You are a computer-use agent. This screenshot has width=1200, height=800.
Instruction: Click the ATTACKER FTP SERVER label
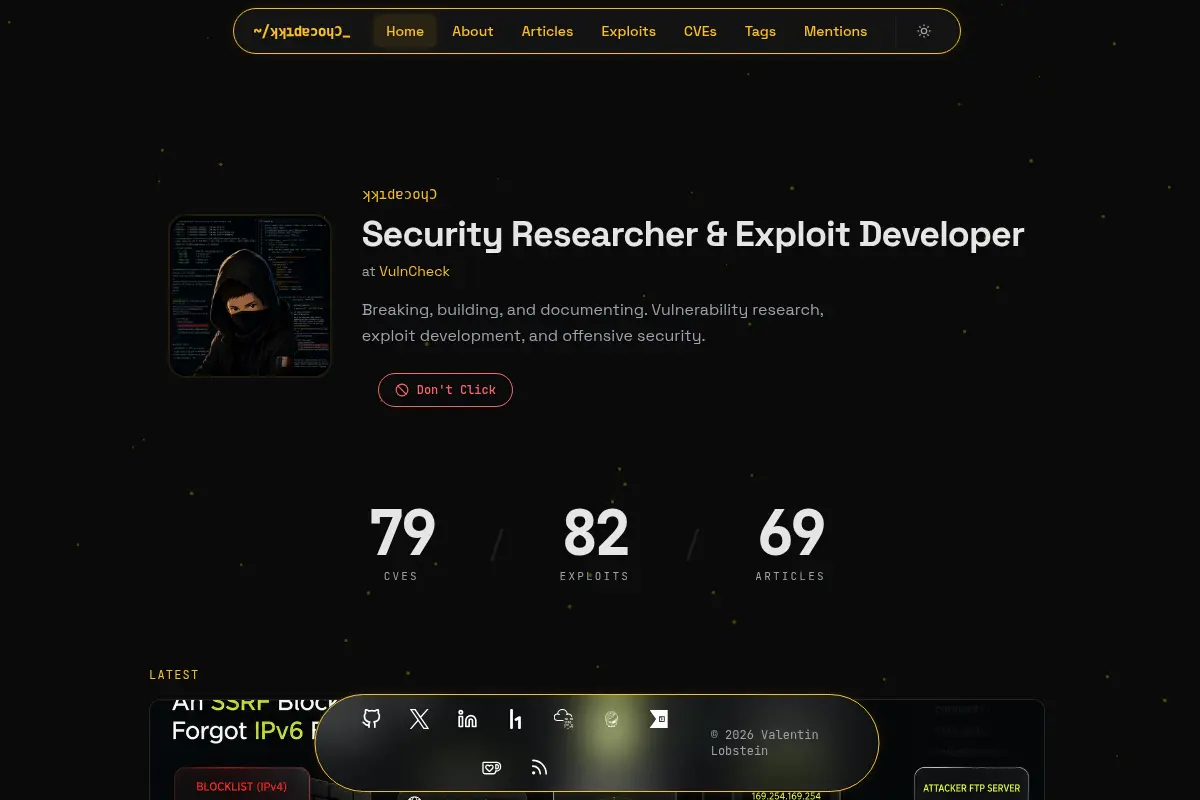point(972,787)
